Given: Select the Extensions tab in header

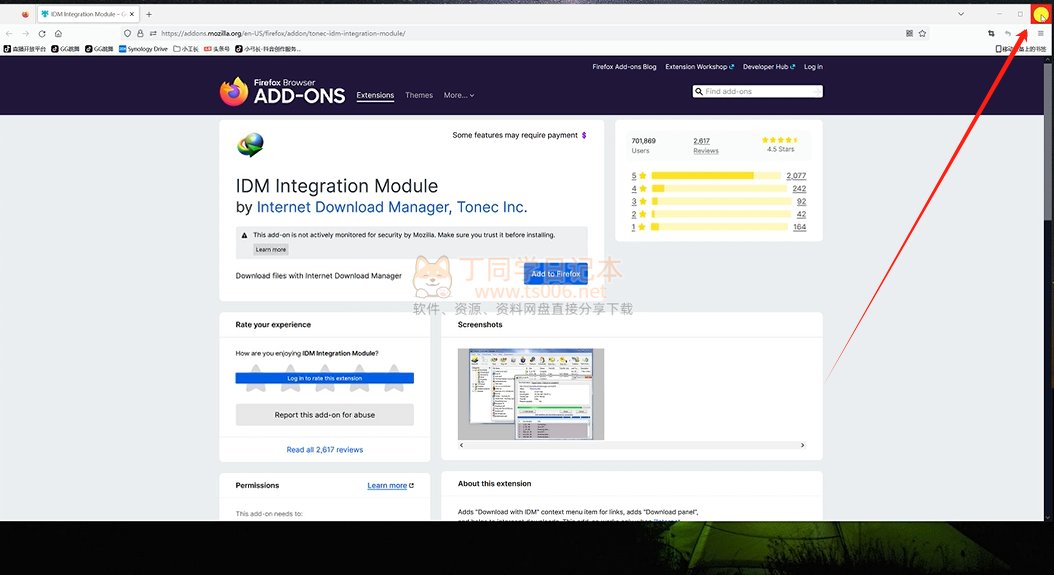Looking at the screenshot, I should pyautogui.click(x=375, y=95).
